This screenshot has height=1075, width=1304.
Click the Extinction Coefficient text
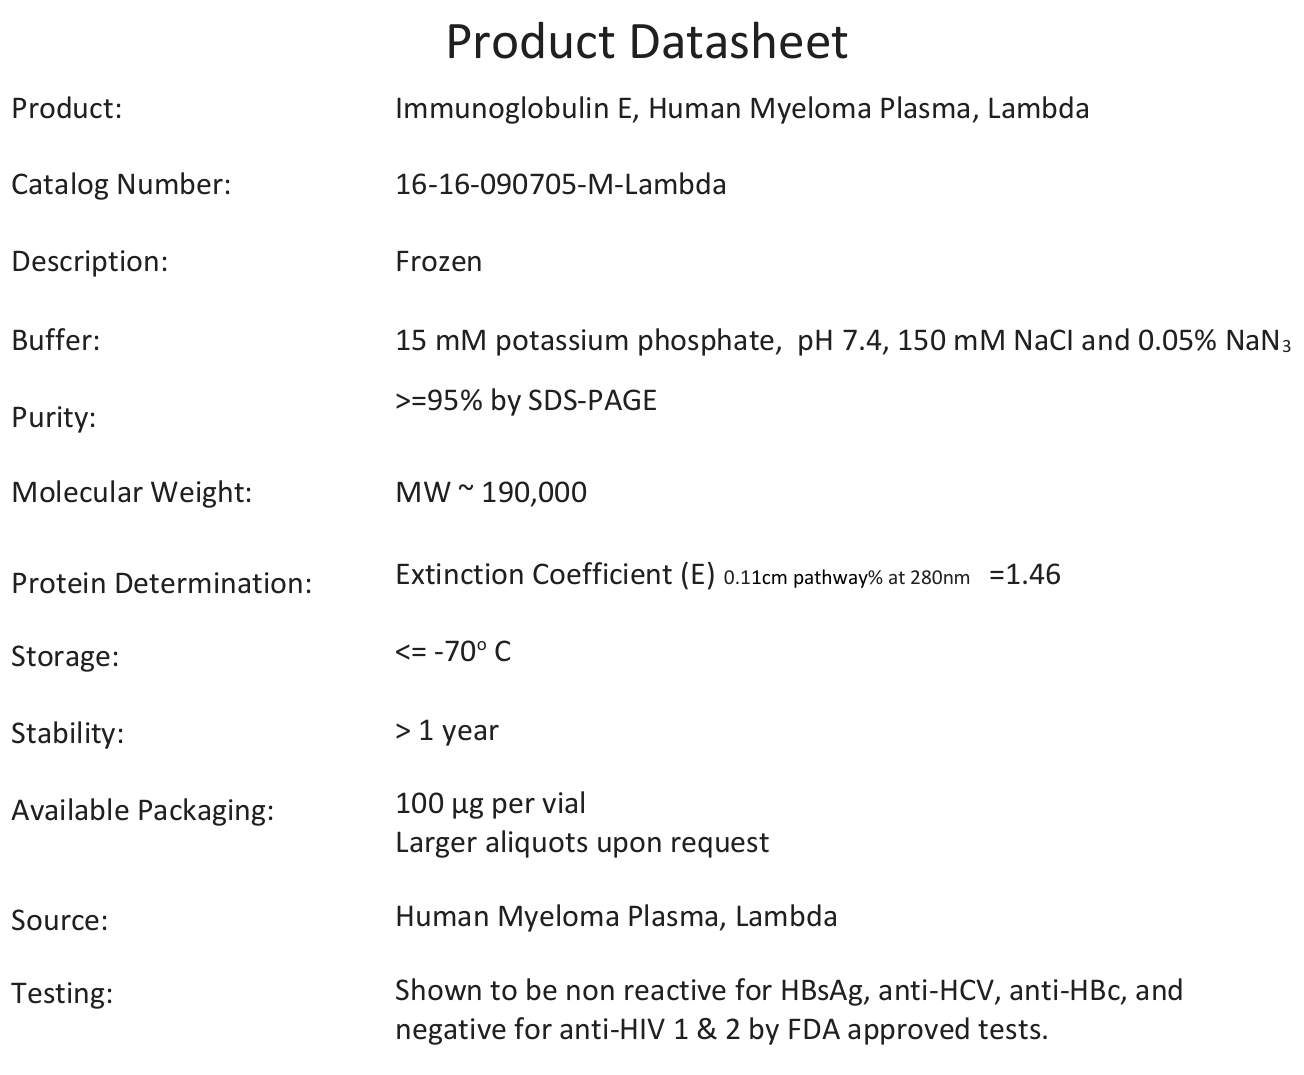click(555, 575)
